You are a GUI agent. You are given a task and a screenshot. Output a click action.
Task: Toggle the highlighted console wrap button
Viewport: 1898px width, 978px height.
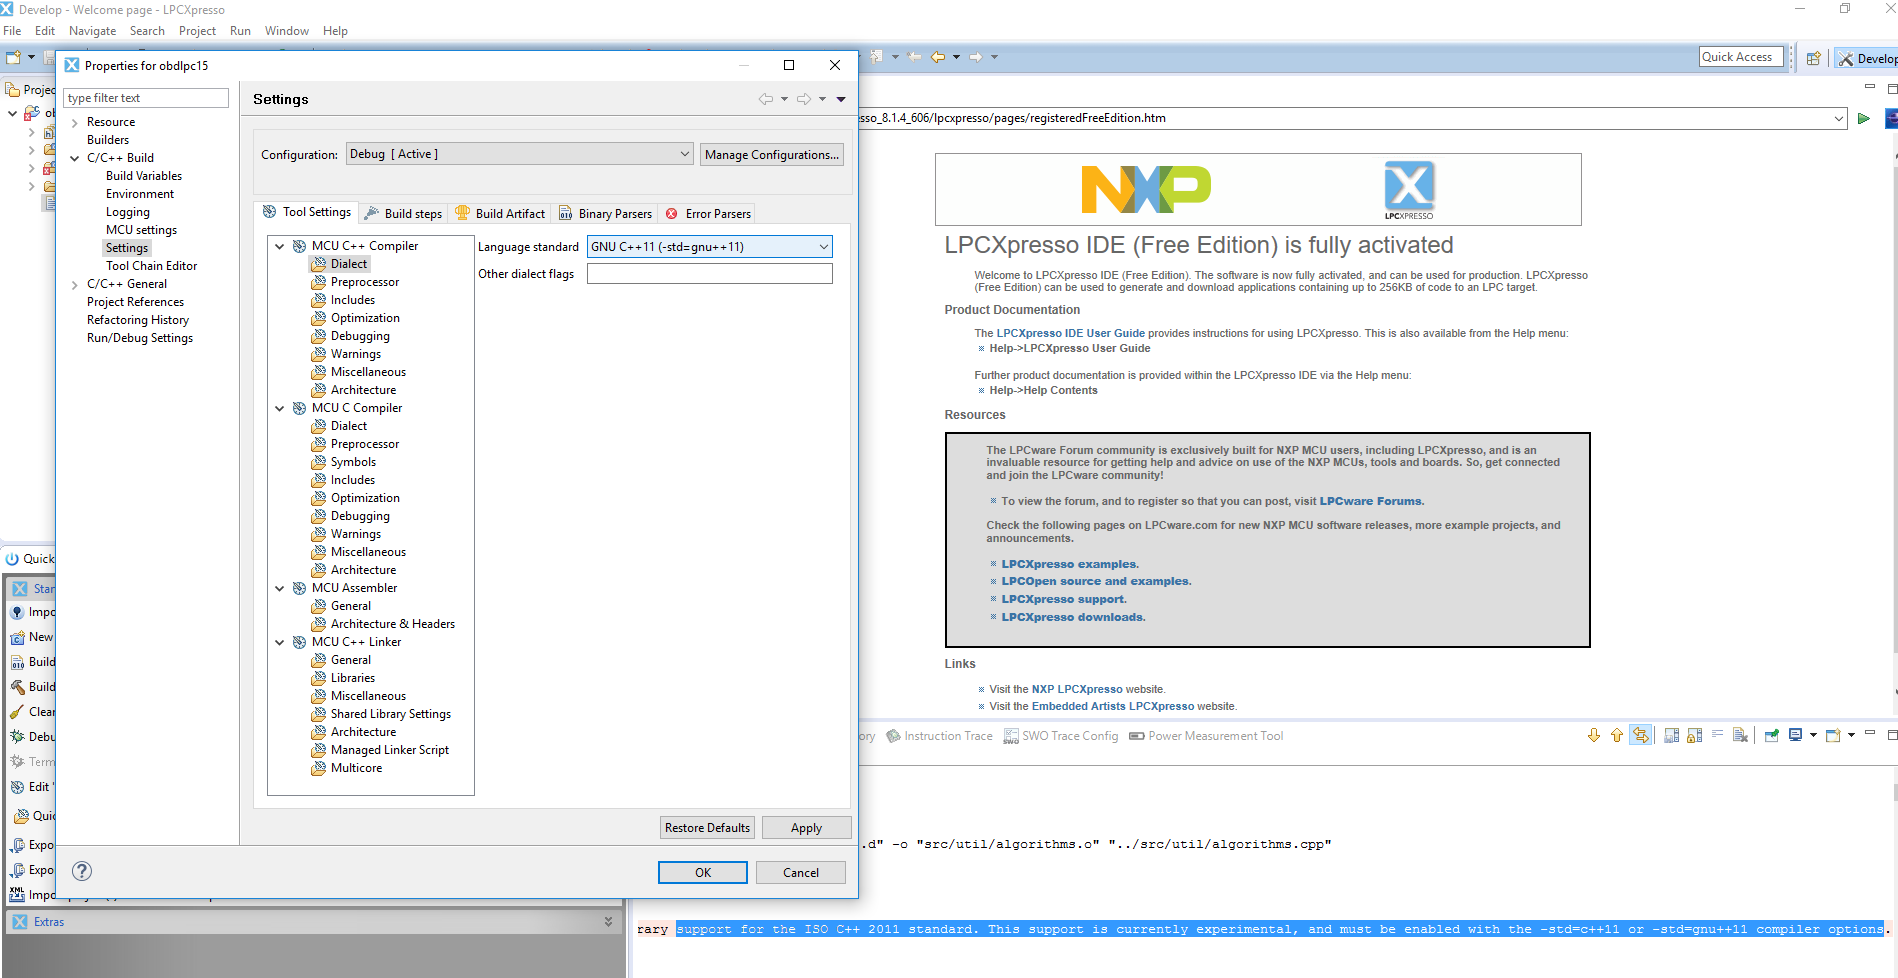(1641, 736)
